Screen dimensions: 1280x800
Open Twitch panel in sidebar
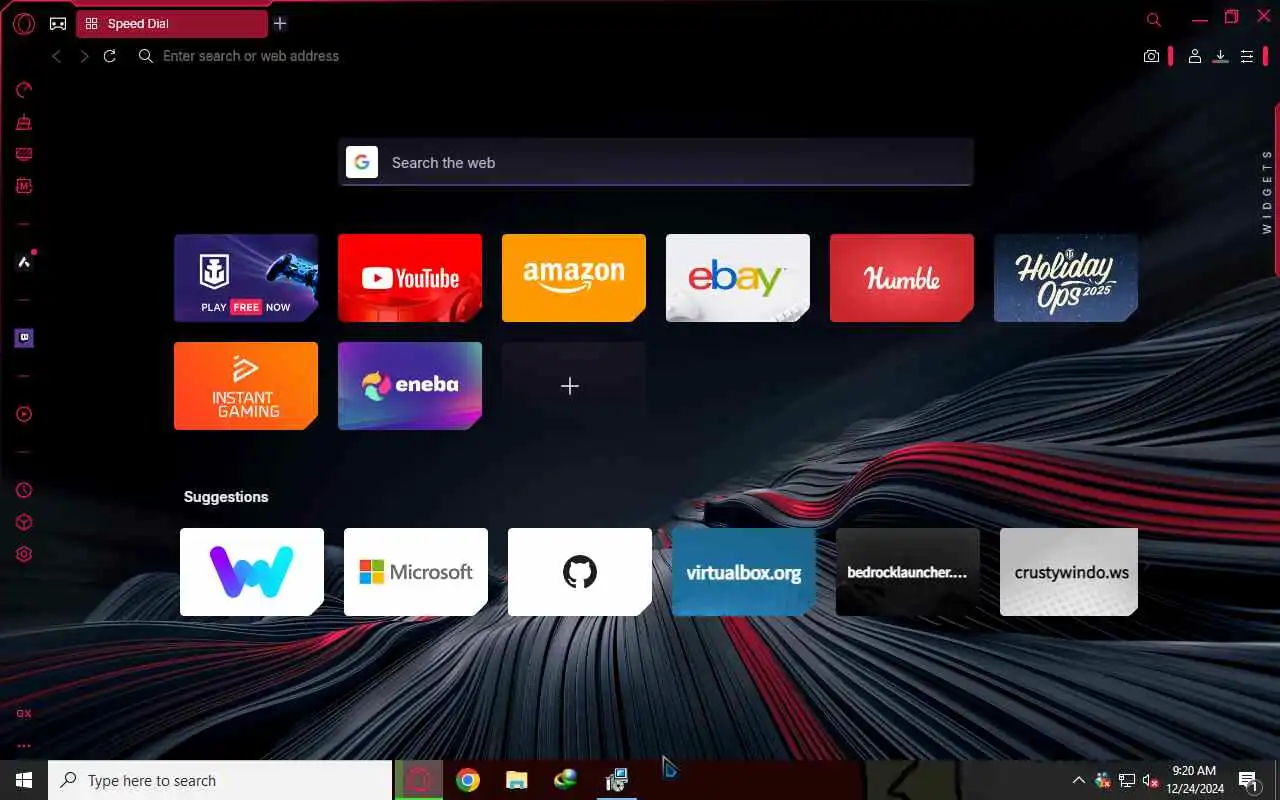[24, 338]
